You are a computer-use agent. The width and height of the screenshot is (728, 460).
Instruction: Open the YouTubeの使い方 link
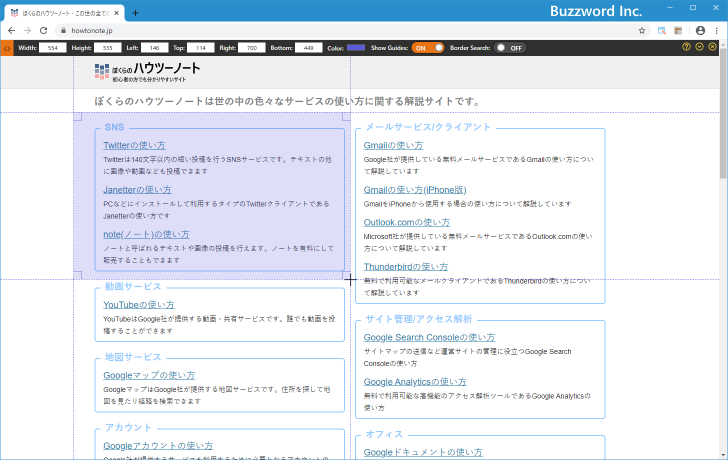pyautogui.click(x=139, y=305)
